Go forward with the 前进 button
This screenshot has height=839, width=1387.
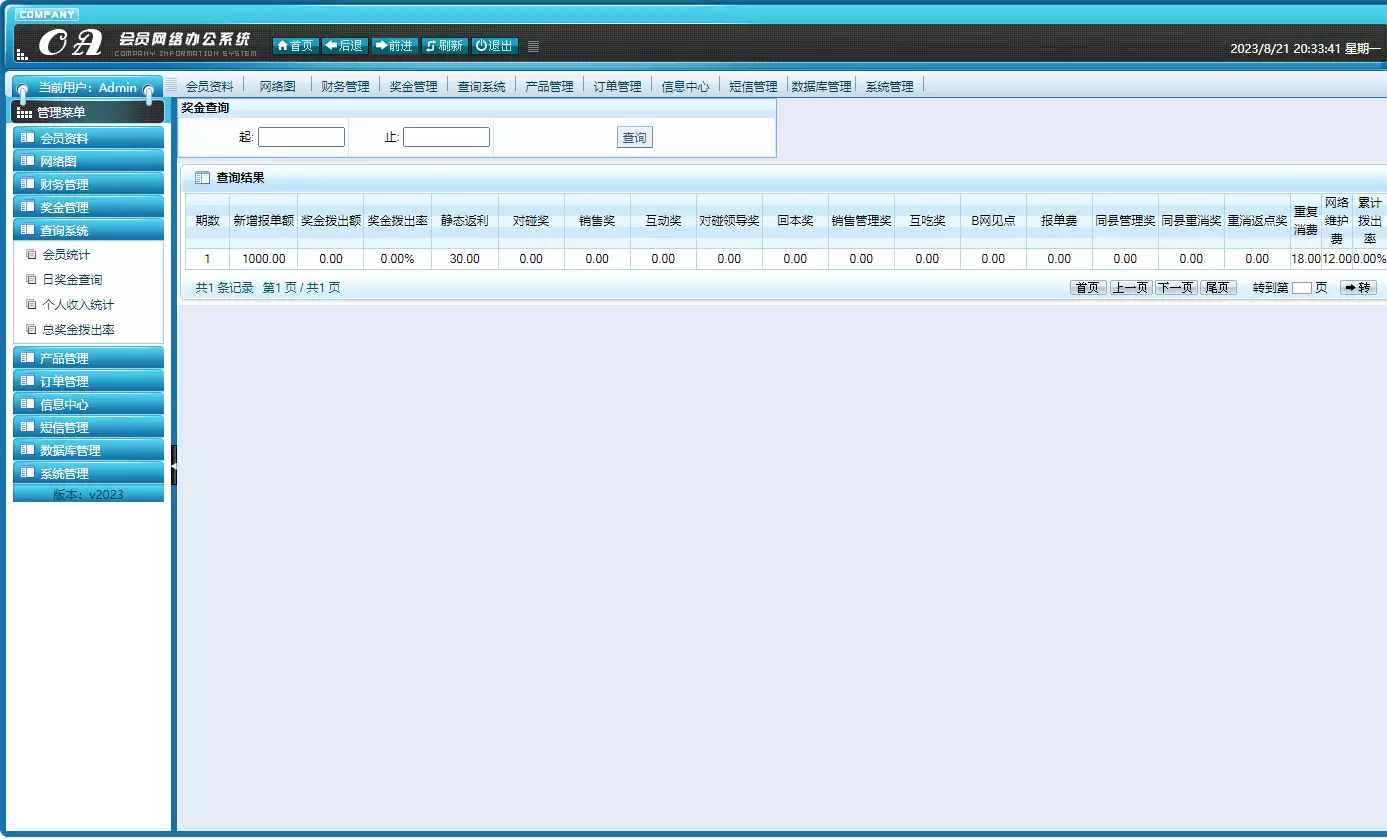click(394, 46)
